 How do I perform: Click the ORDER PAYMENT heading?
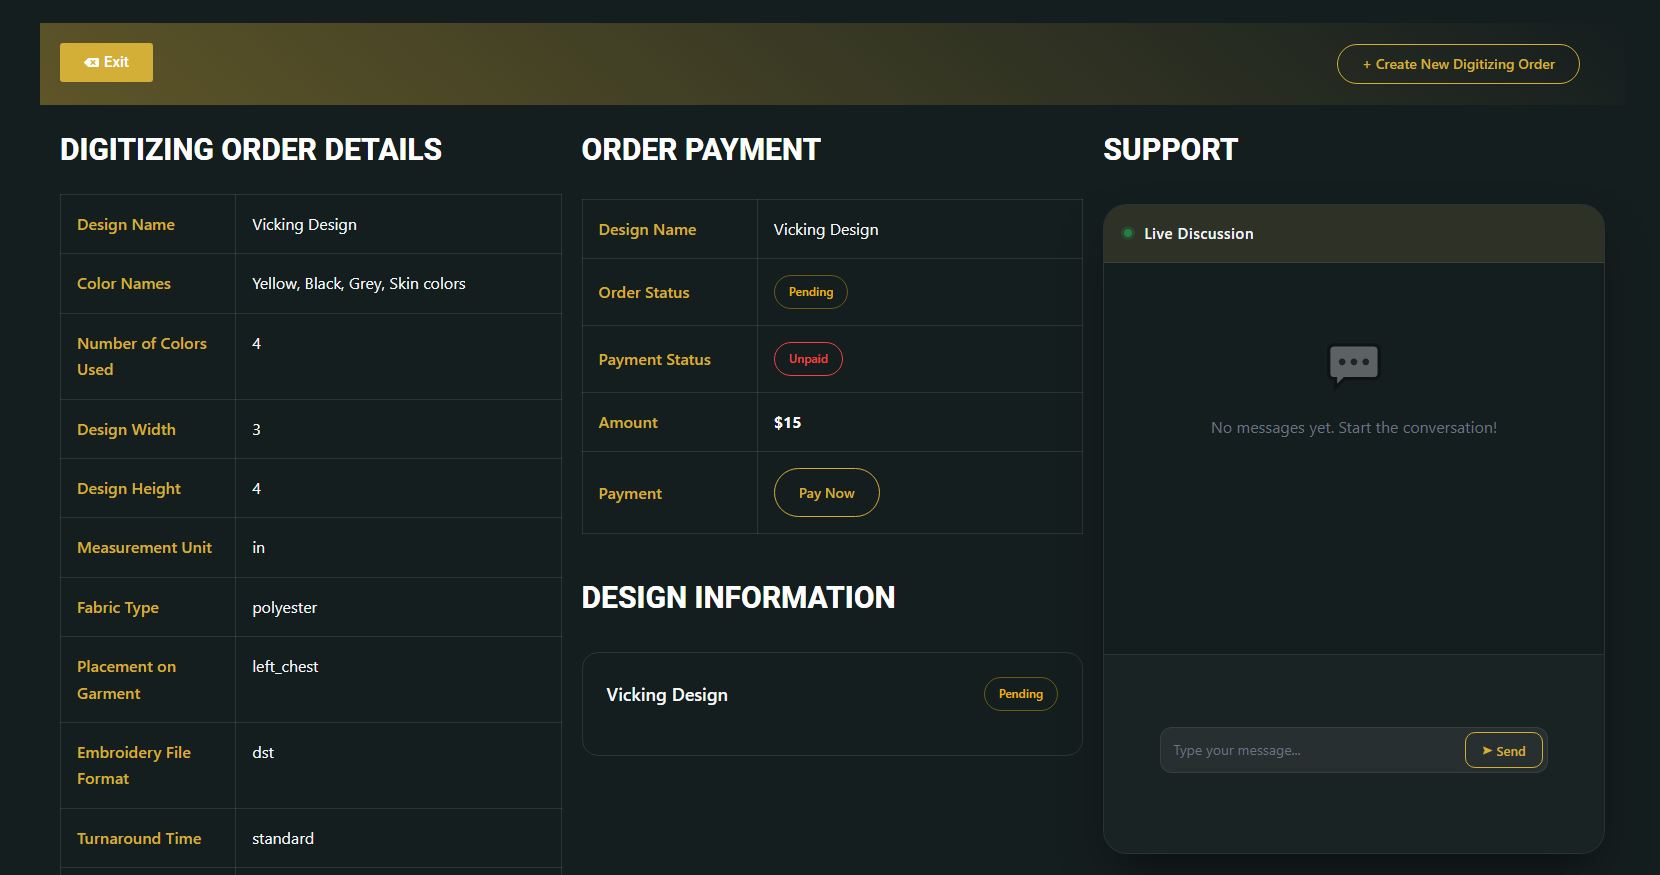point(701,150)
